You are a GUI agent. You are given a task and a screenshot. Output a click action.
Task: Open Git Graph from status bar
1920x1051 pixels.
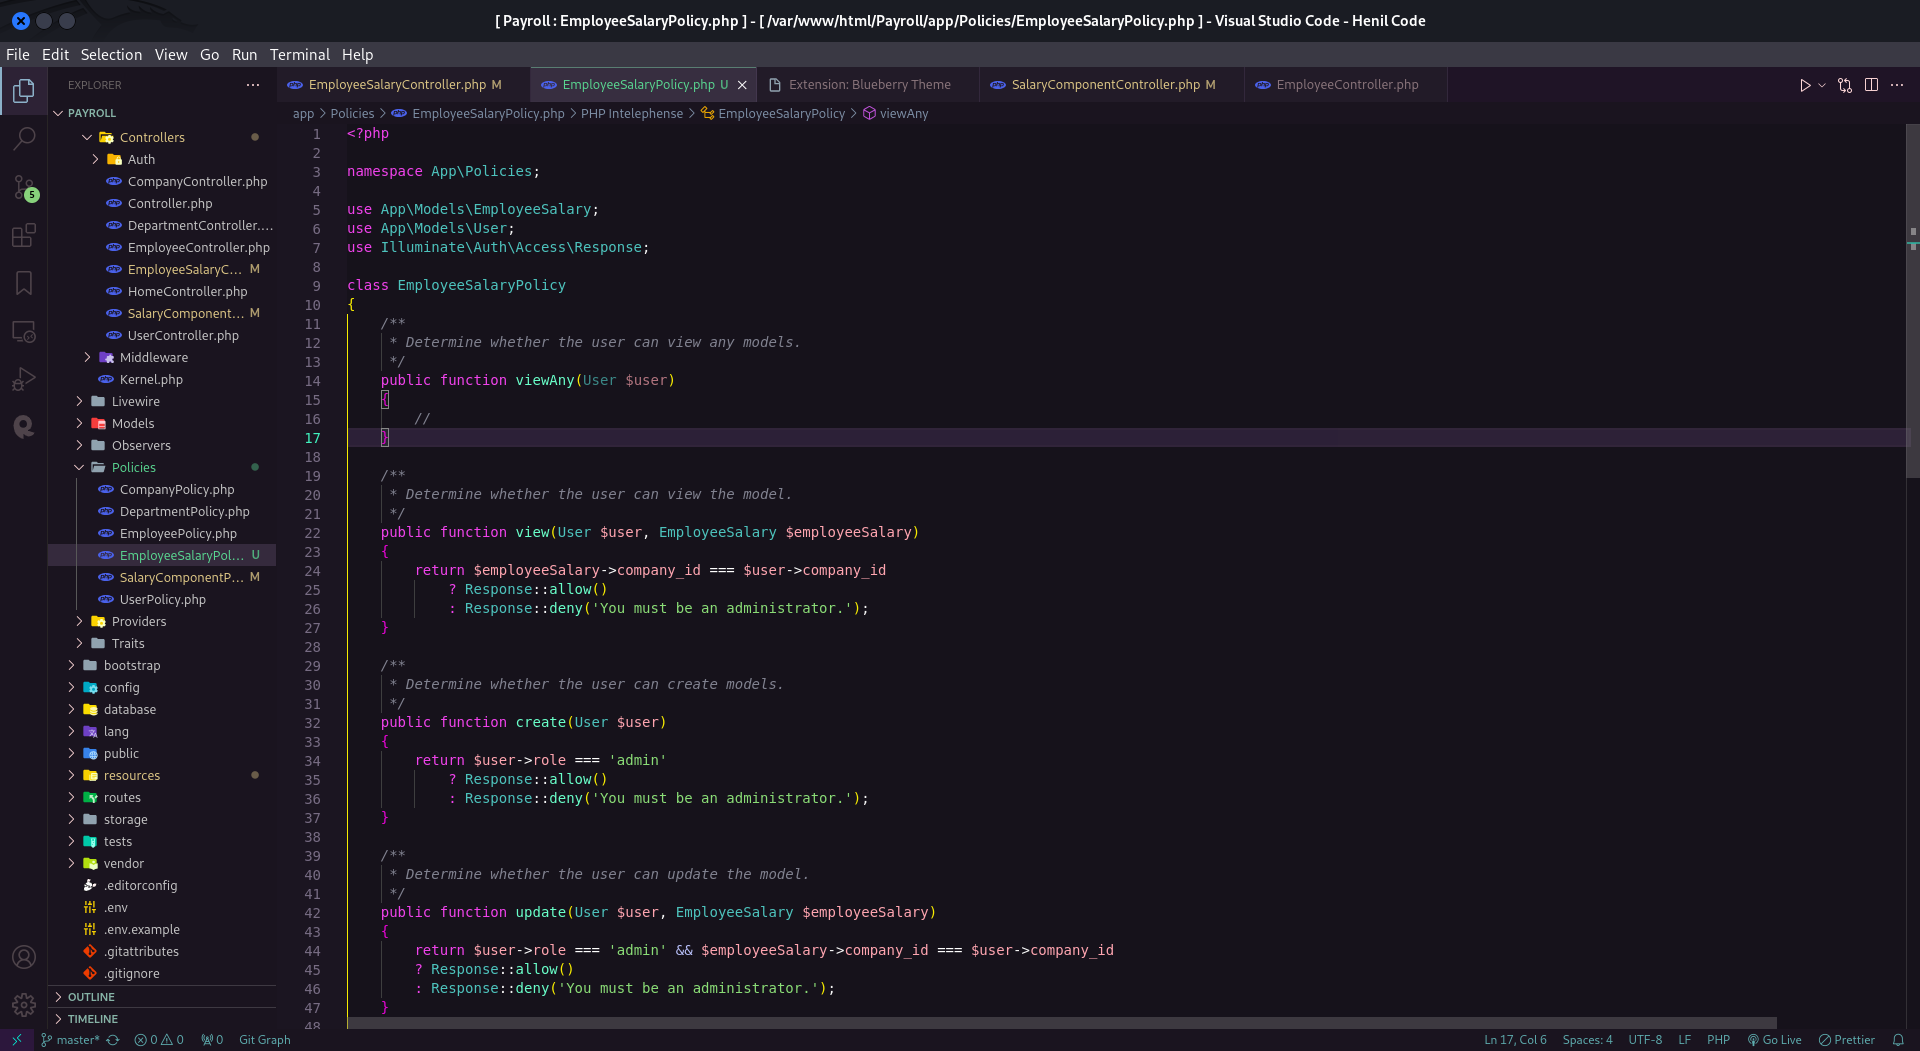tap(265, 1040)
